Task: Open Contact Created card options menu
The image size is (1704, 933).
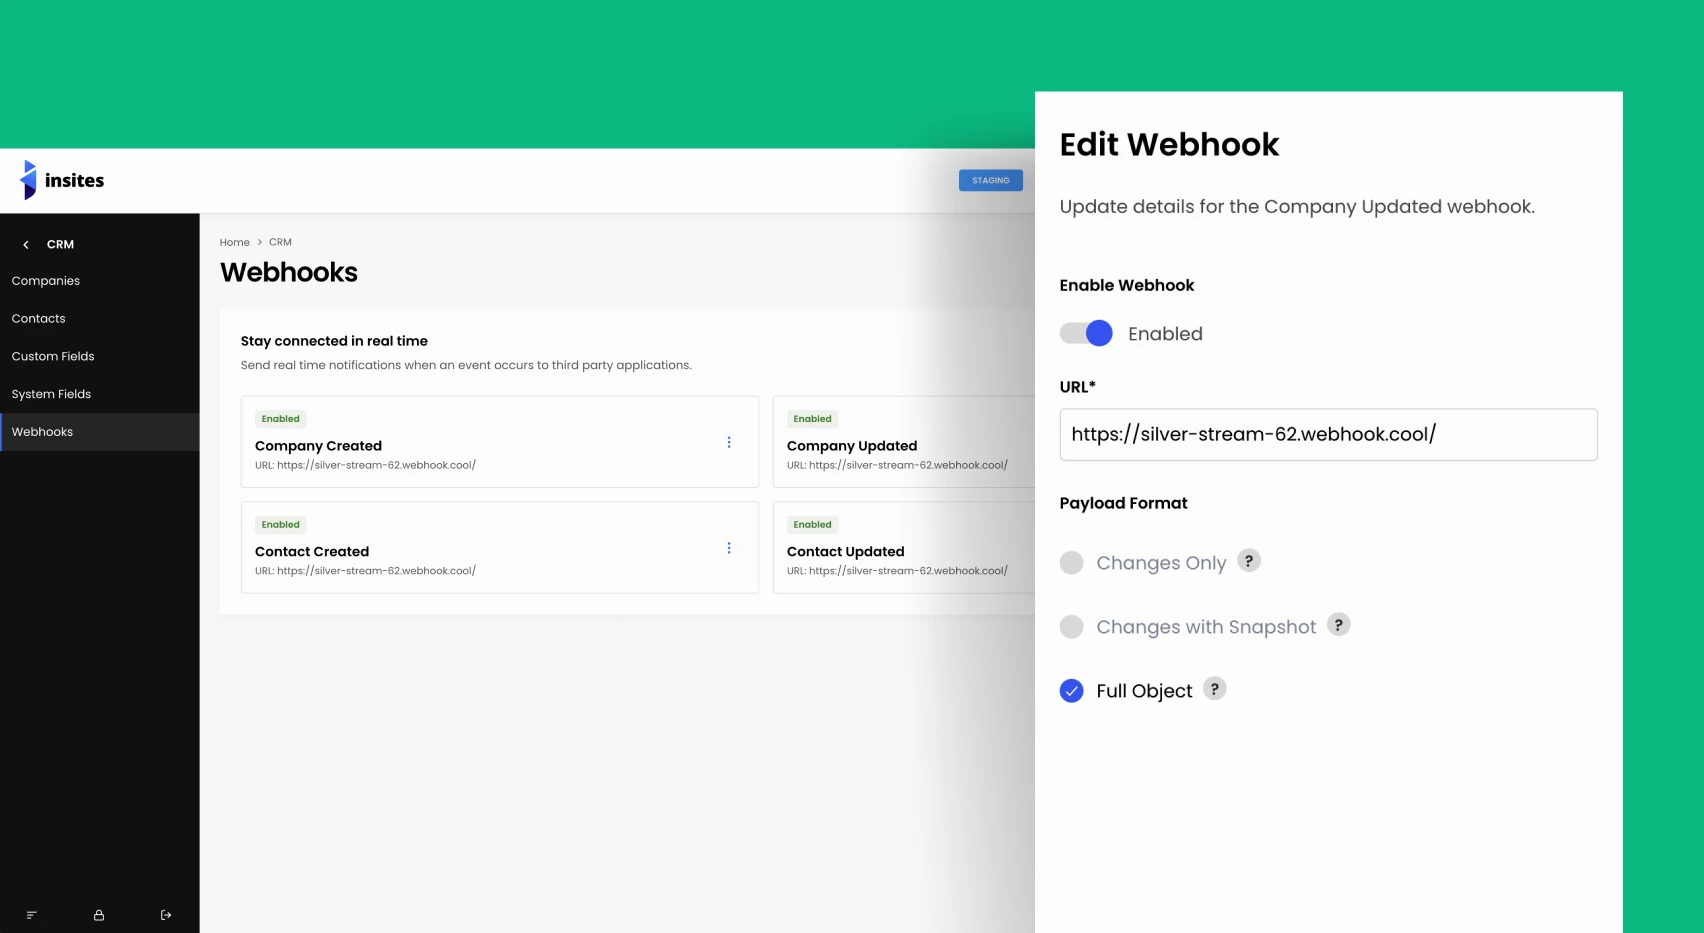Action: (x=729, y=548)
